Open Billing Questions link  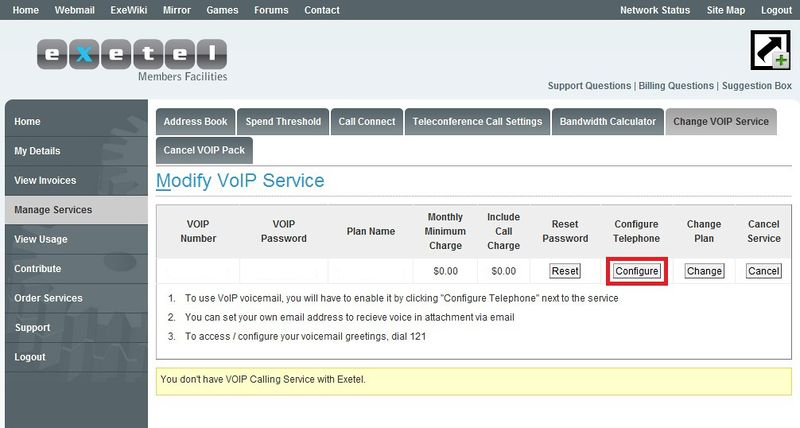pyautogui.click(x=676, y=86)
